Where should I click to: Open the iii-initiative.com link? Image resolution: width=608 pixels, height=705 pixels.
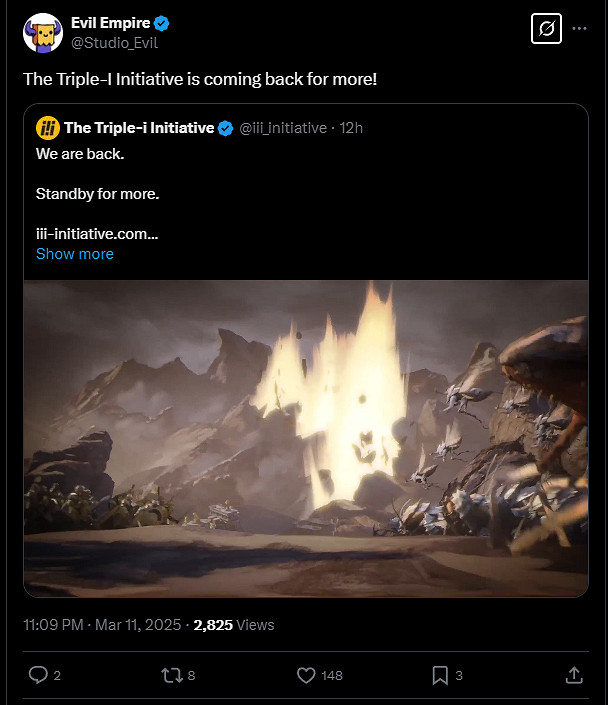pyautogui.click(x=97, y=233)
